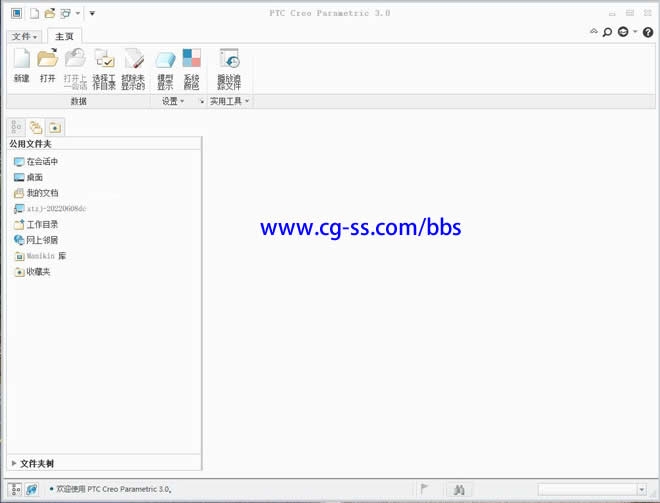
Task: Click the 新建 (New) file icon
Action: (21, 67)
